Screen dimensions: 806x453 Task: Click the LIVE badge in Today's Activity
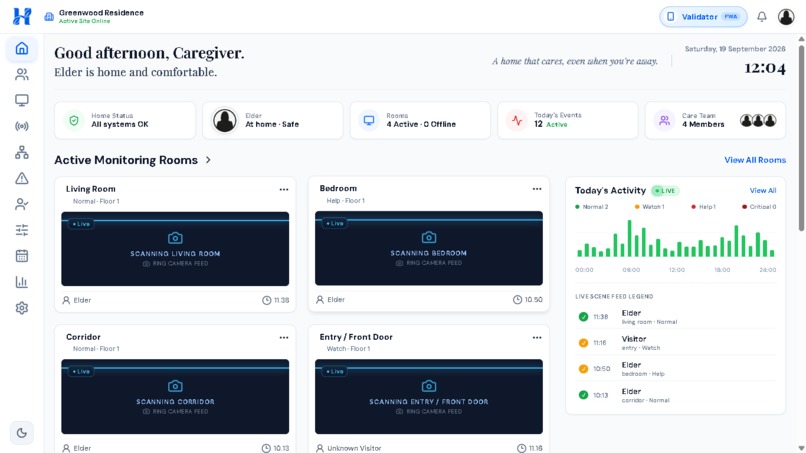pos(665,191)
